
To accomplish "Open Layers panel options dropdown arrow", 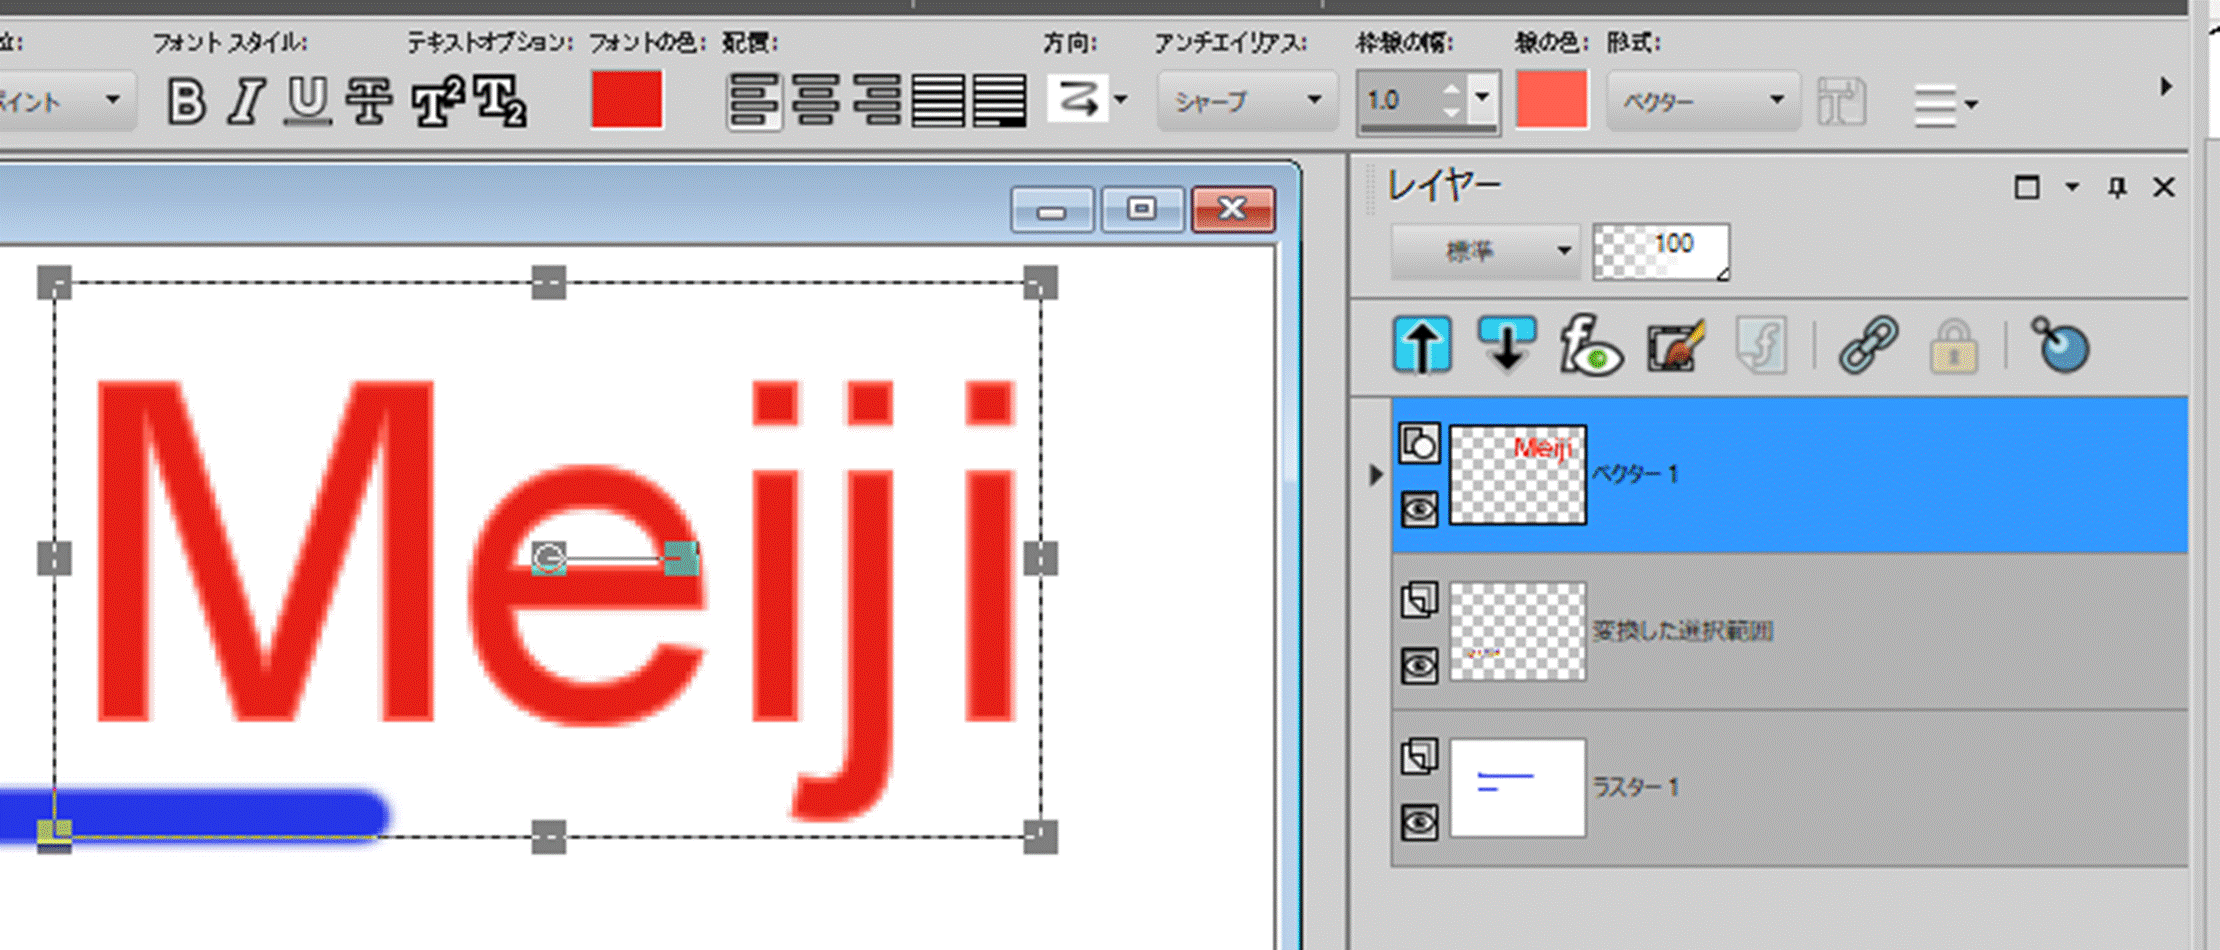I will point(2072,187).
